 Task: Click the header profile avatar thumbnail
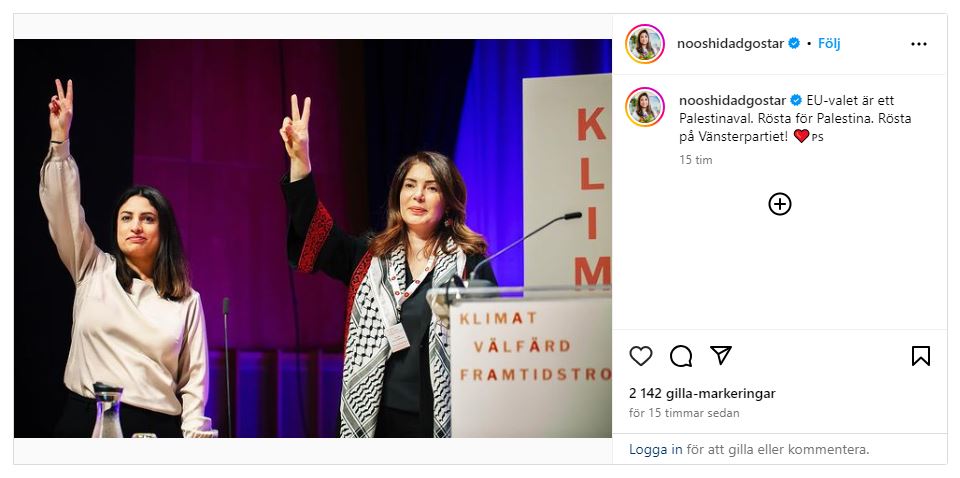coord(645,44)
